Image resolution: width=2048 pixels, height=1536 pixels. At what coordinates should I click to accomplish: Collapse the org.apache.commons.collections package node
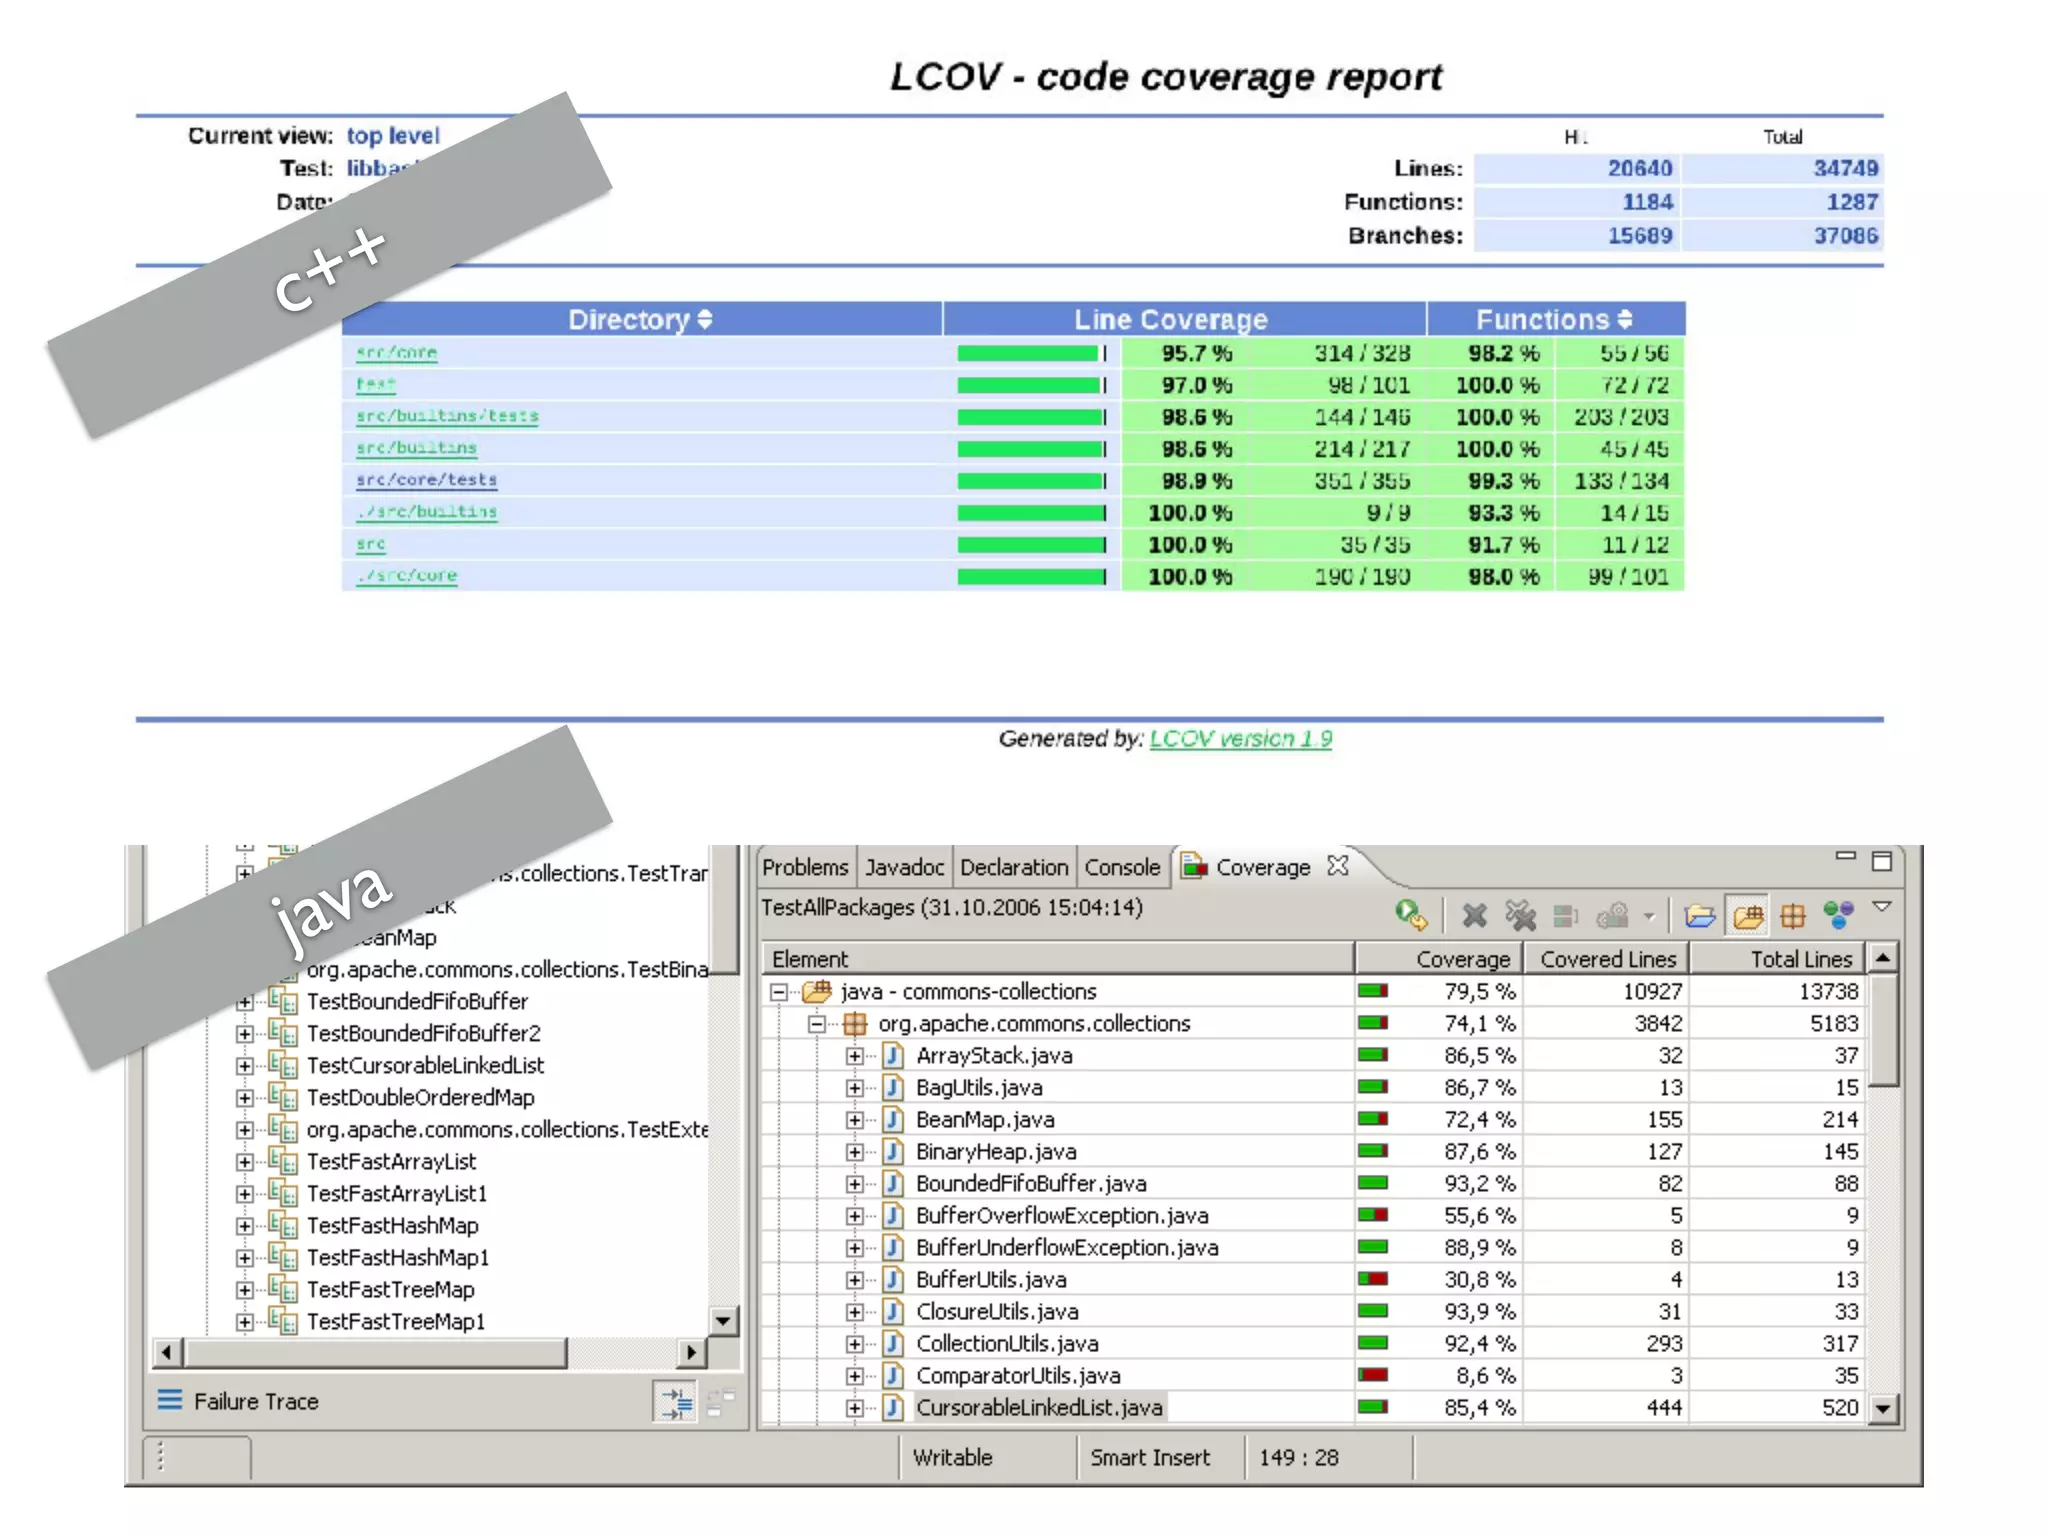coord(817,1024)
